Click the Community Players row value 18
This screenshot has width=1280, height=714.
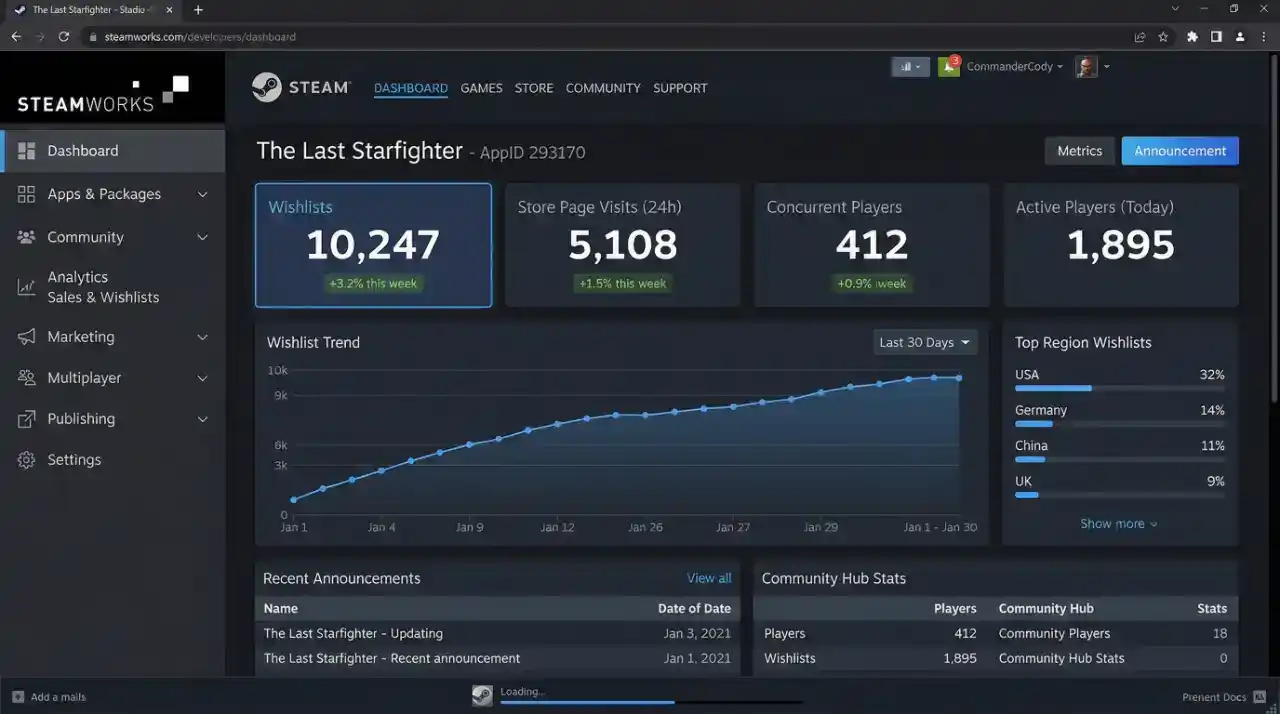[x=1219, y=633]
